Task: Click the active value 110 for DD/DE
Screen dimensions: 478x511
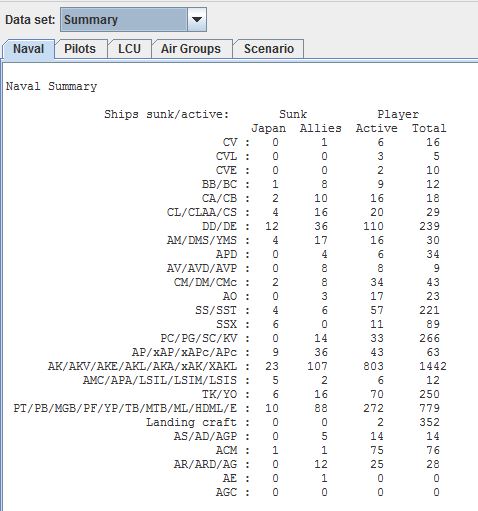Action: coord(373,226)
